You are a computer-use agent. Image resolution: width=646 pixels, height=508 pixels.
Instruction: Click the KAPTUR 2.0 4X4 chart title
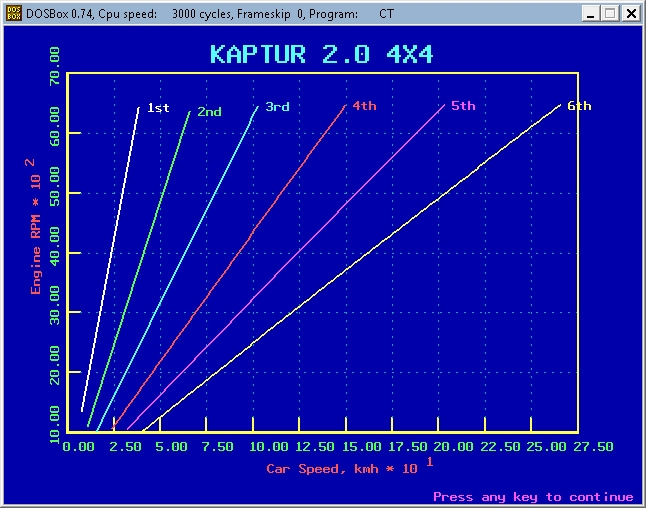(x=321, y=54)
